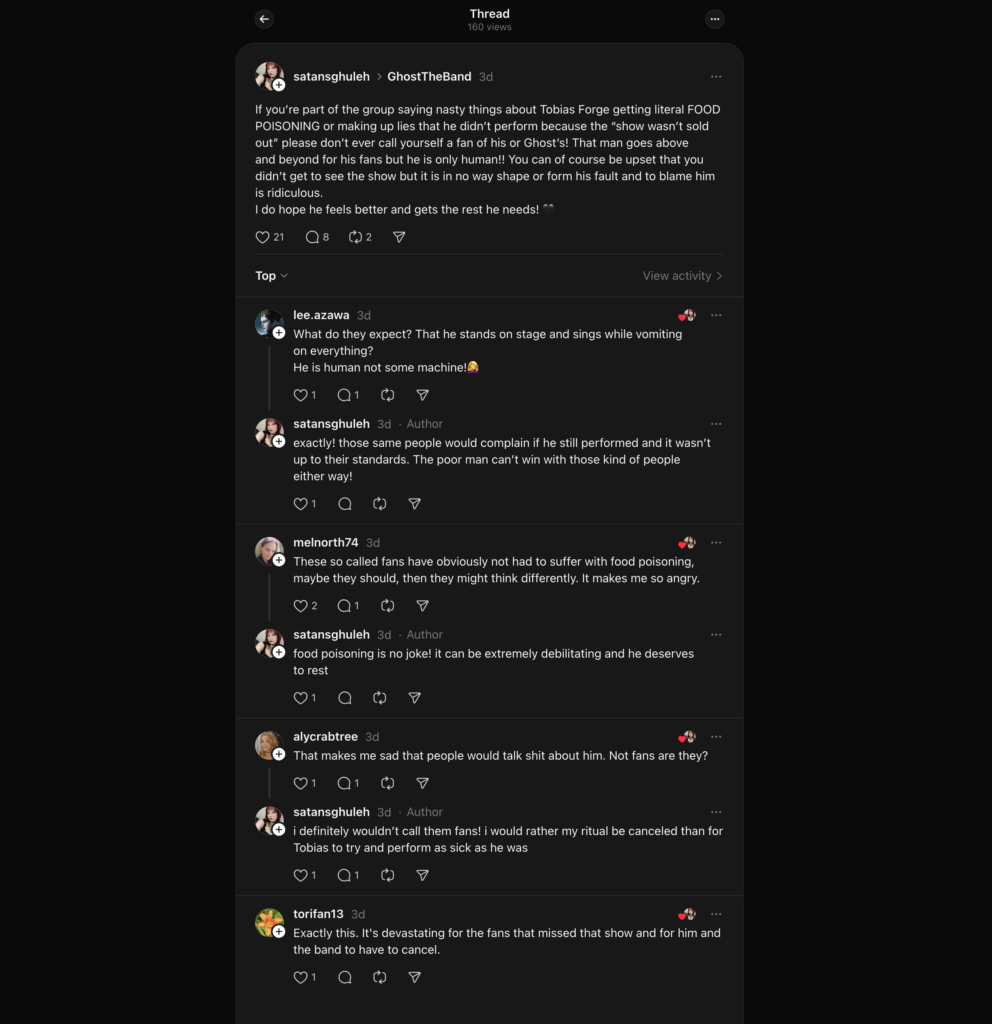The width and height of the screenshot is (992, 1024).
Task: Reply to torifan13's comment
Action: pyautogui.click(x=345, y=978)
